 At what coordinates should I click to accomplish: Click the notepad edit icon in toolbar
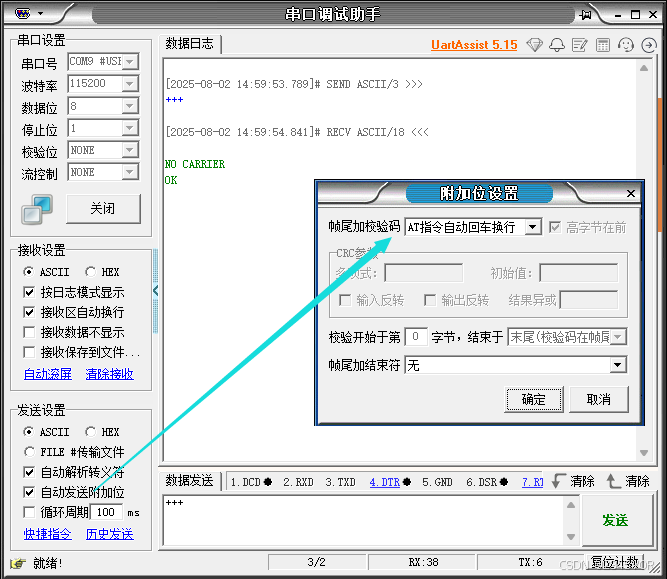(580, 45)
